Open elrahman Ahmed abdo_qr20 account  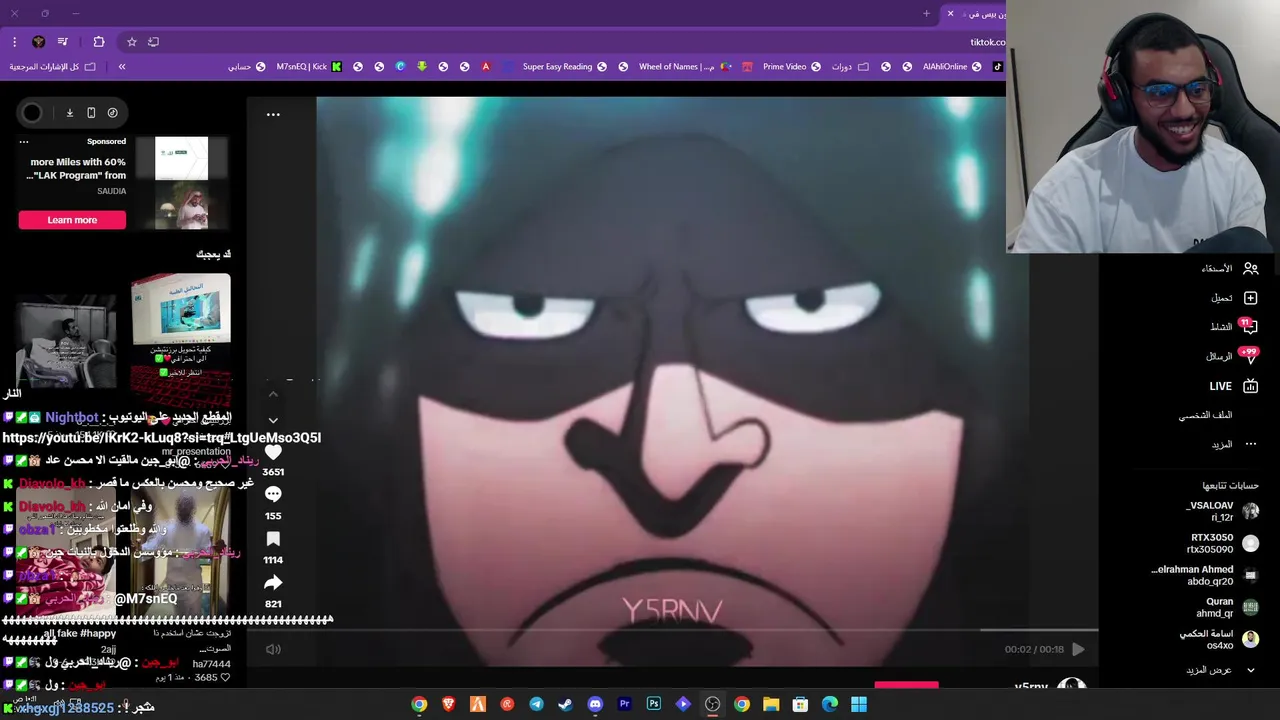(x=1205, y=575)
